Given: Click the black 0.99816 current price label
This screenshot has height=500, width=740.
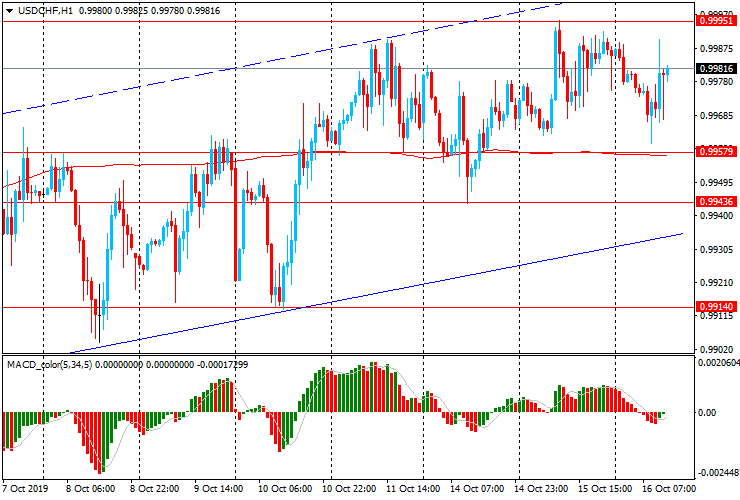Looking at the screenshot, I should (x=716, y=68).
